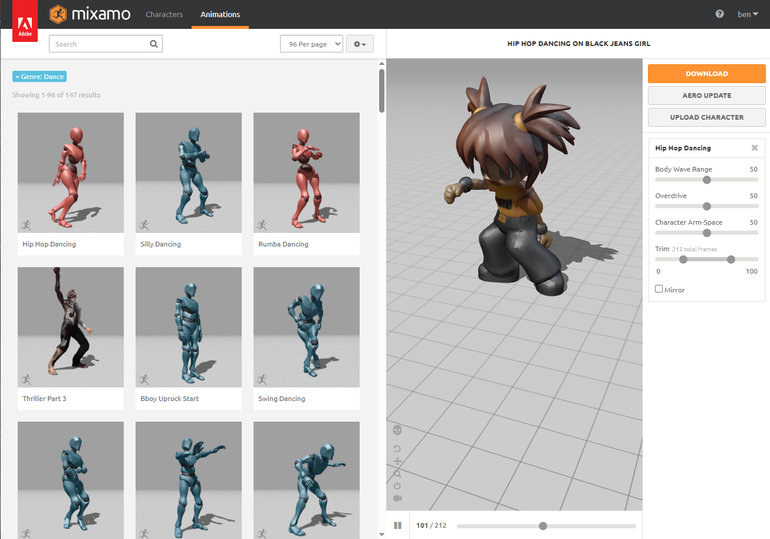Open the Mixamo home logo

tap(90, 14)
